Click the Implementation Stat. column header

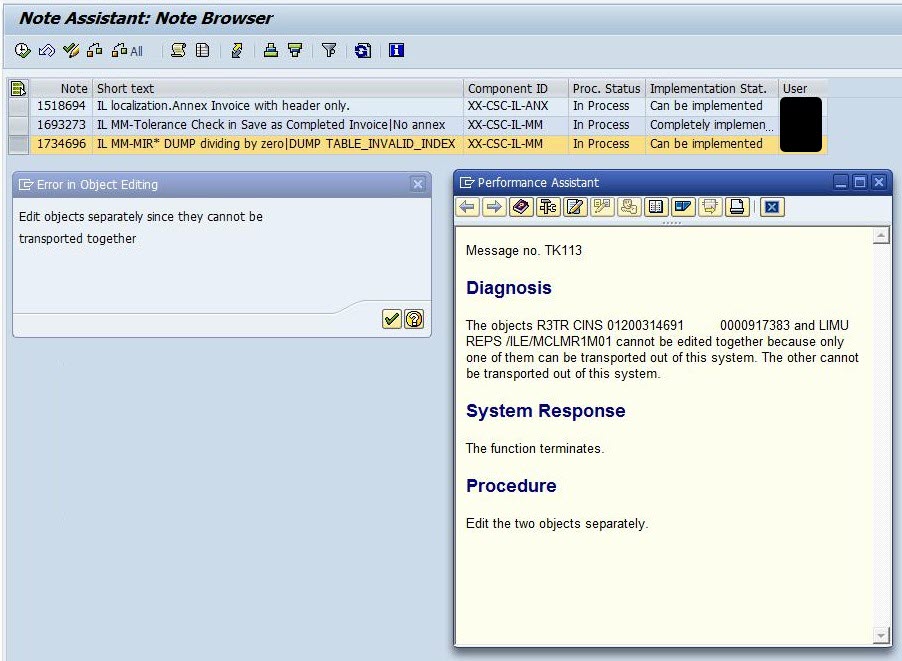711,89
